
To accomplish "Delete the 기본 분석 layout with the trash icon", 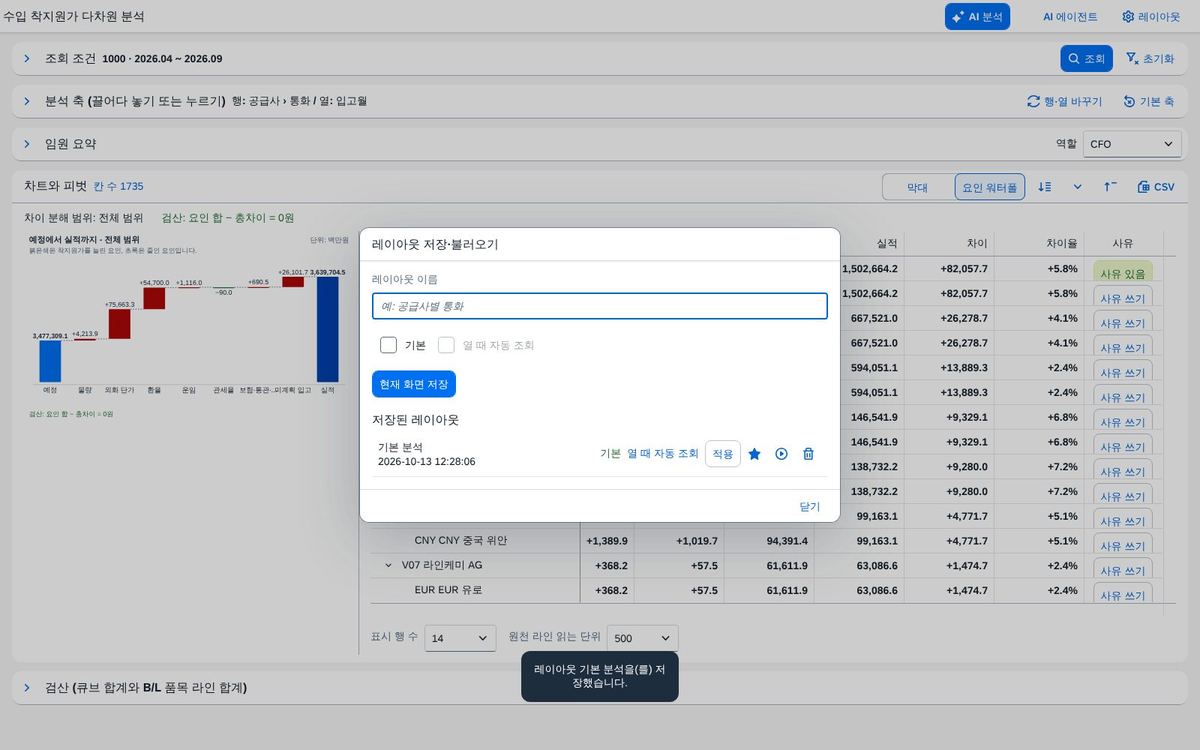I will [x=808, y=454].
